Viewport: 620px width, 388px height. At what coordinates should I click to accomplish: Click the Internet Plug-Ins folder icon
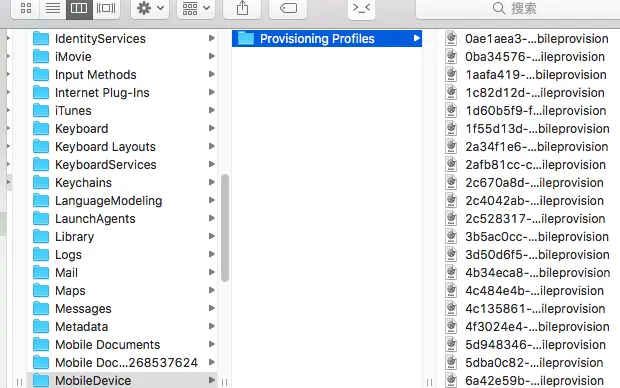coord(41,93)
